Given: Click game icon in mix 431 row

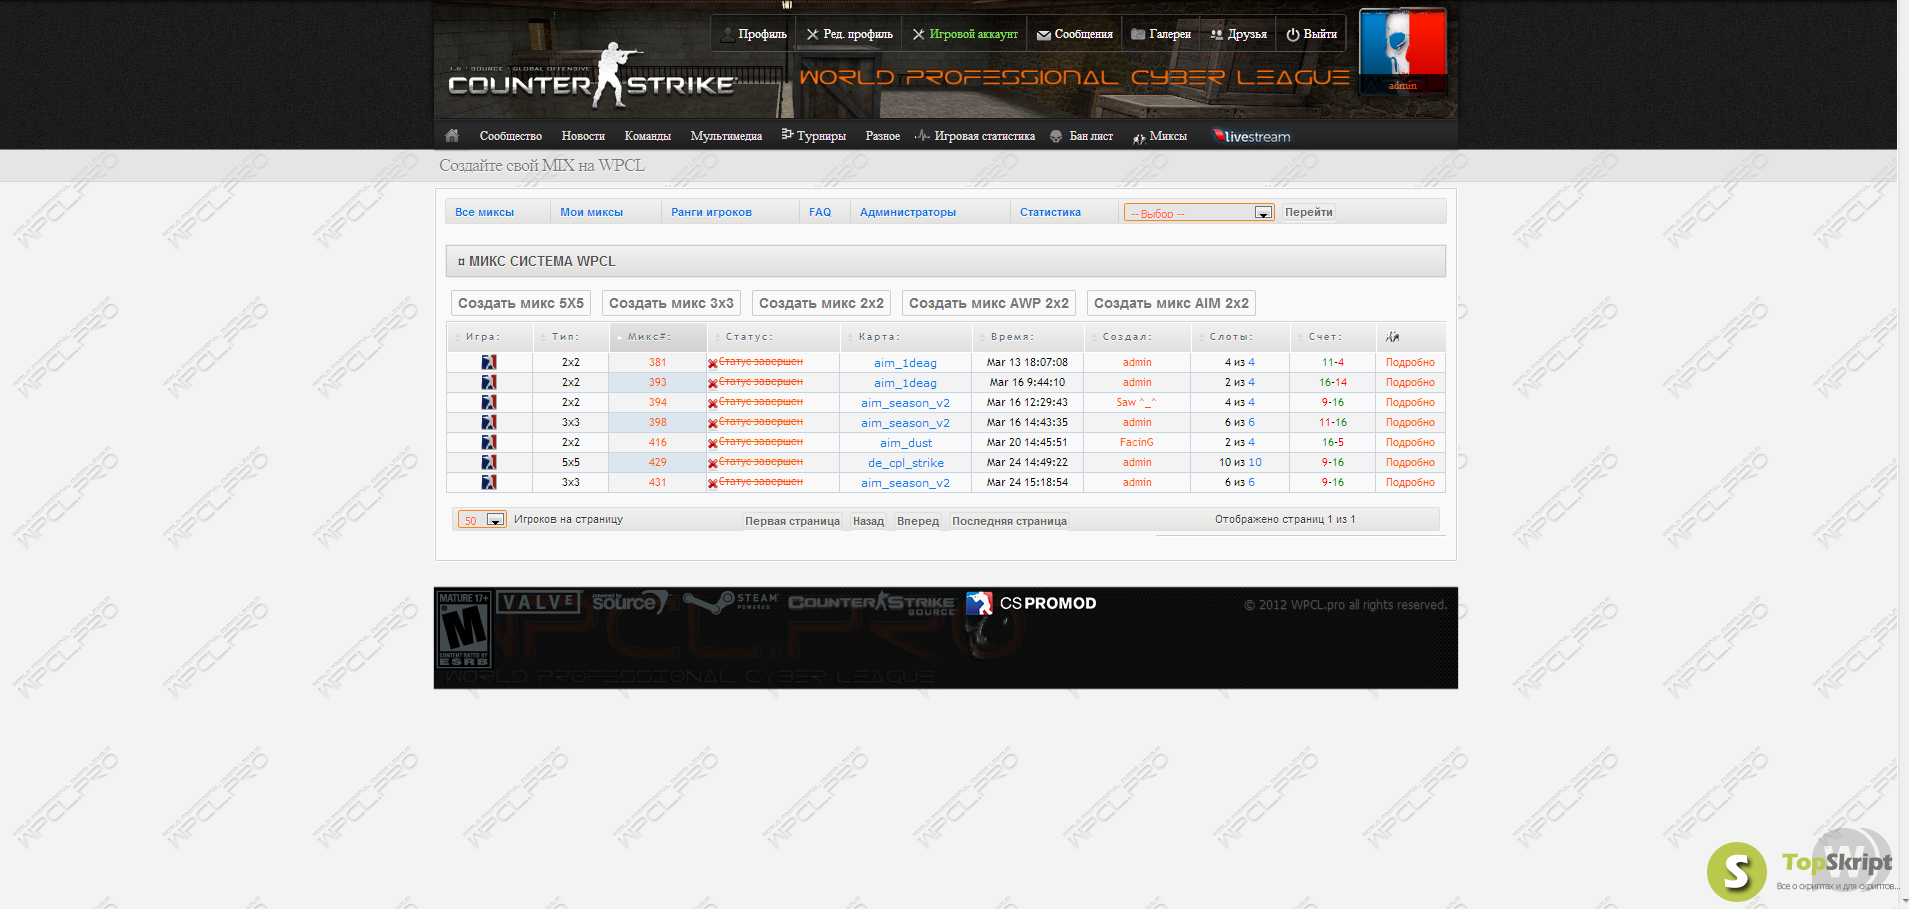Looking at the screenshot, I should tap(489, 482).
